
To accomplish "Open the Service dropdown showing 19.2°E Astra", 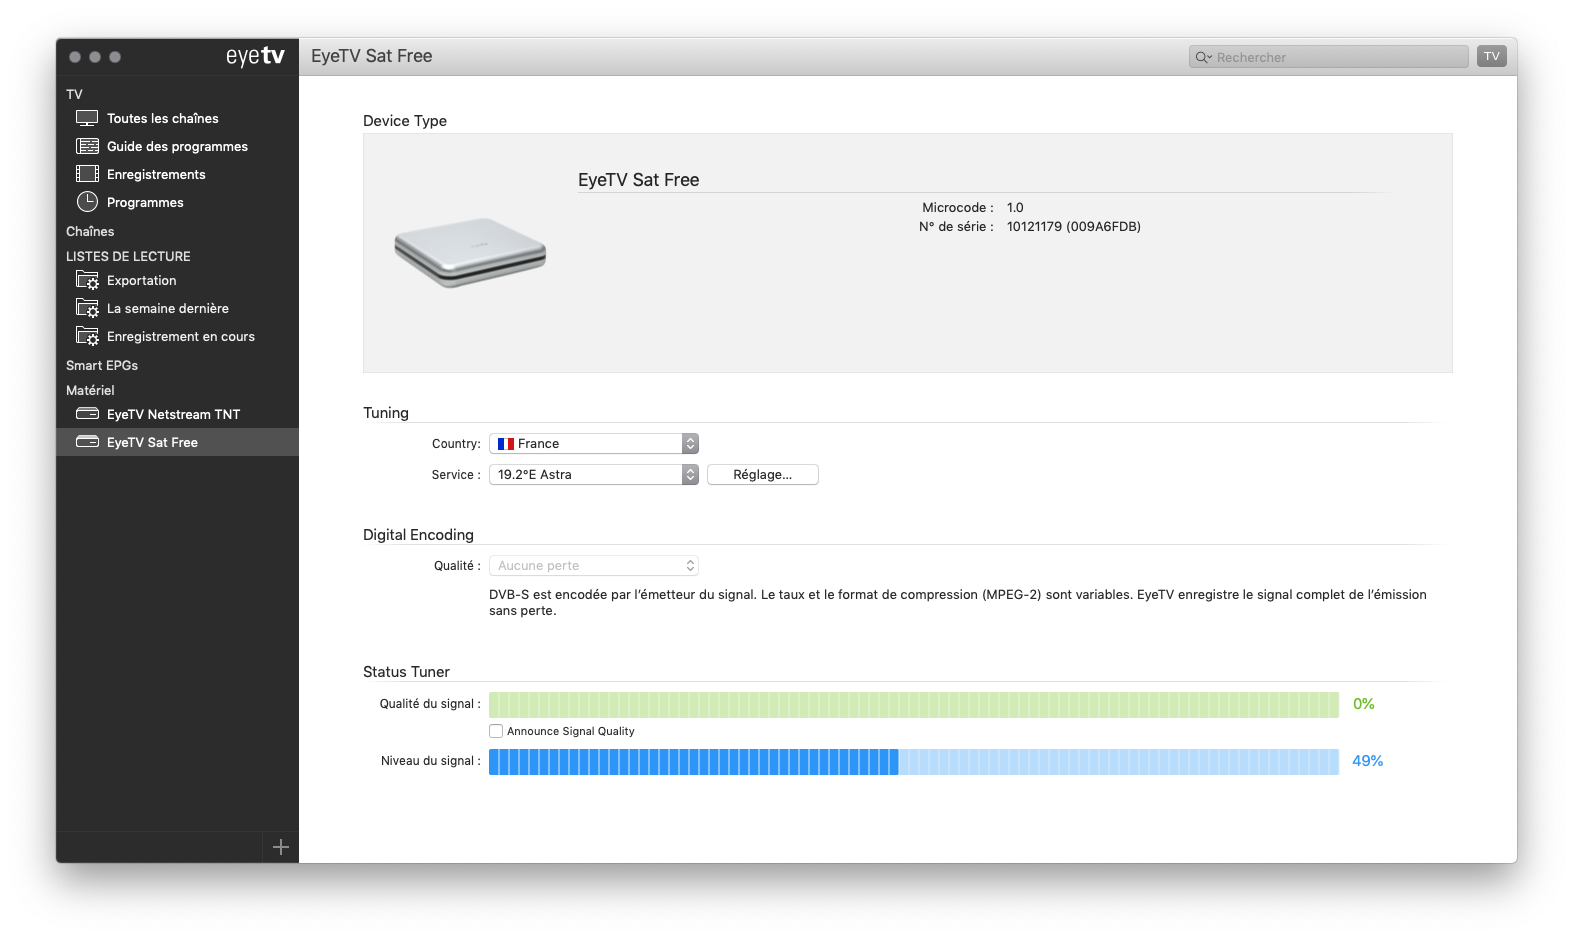I will click(x=594, y=474).
